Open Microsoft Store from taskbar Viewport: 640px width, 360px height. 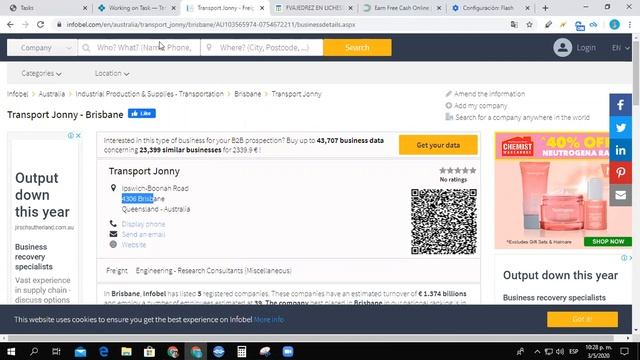coord(149,351)
